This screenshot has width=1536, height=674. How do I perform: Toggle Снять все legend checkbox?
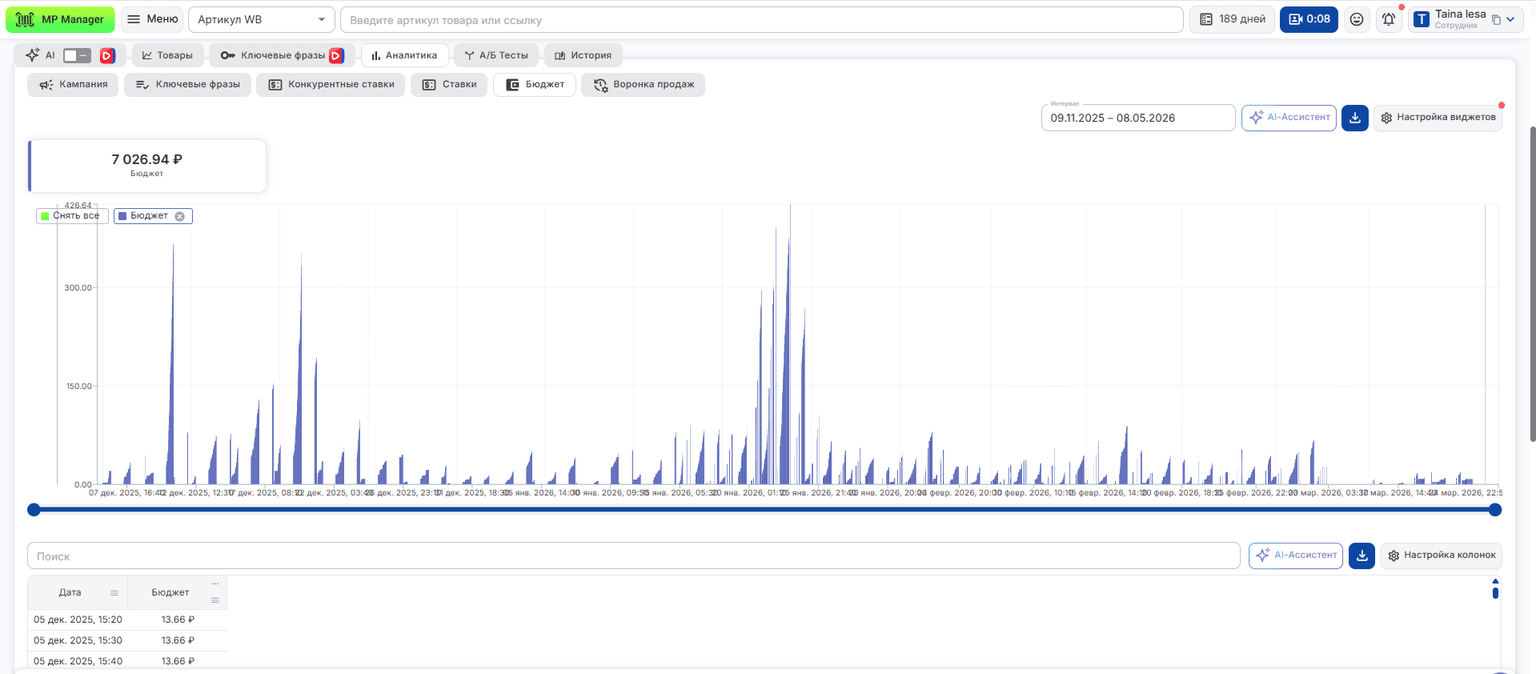point(45,216)
